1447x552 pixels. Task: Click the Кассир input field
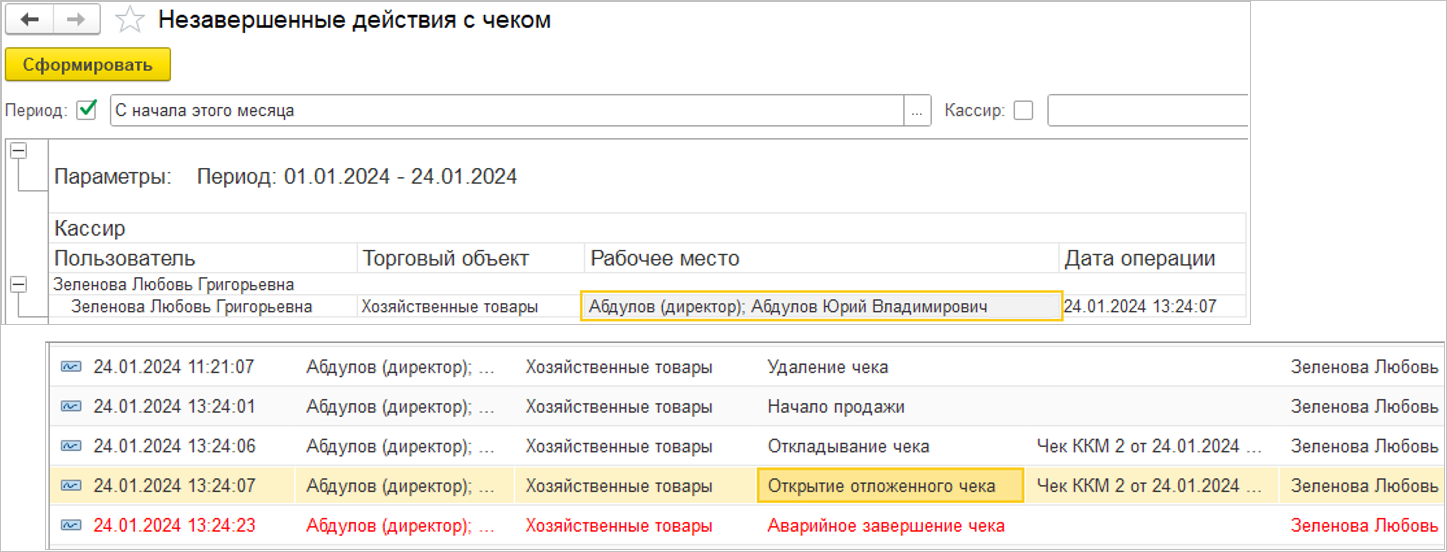1147,110
